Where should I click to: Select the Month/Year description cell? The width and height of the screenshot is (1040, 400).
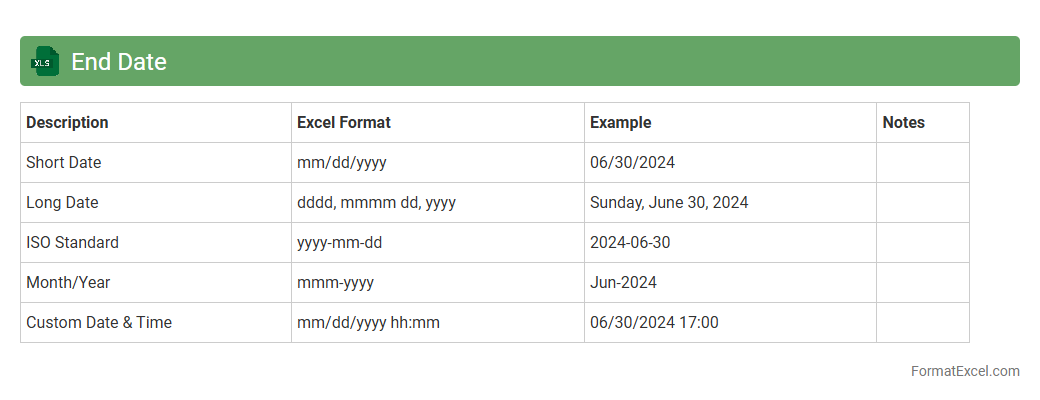68,283
